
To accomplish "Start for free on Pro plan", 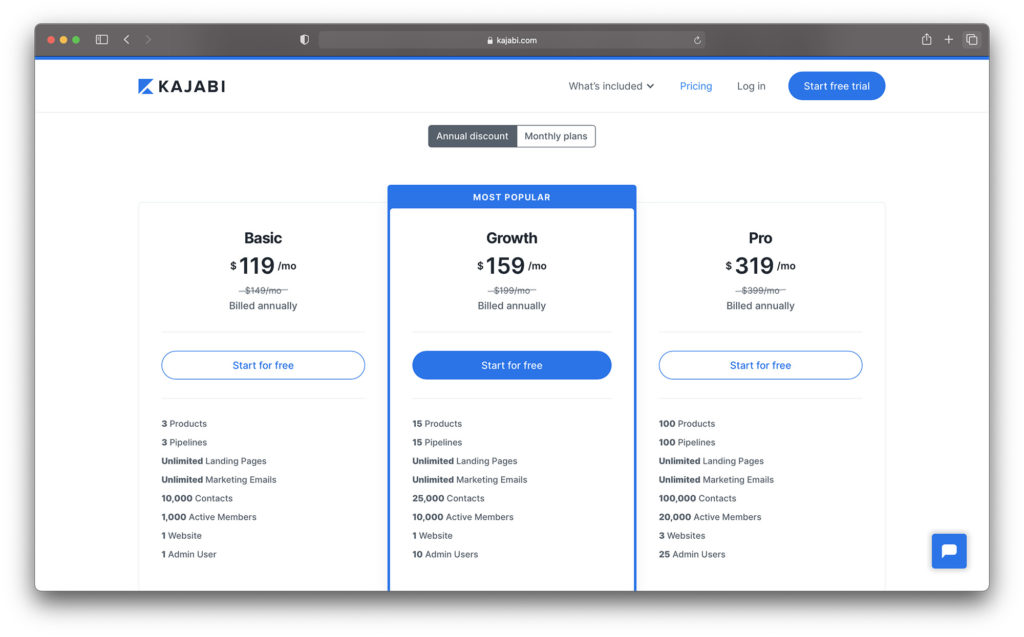I will [x=760, y=365].
